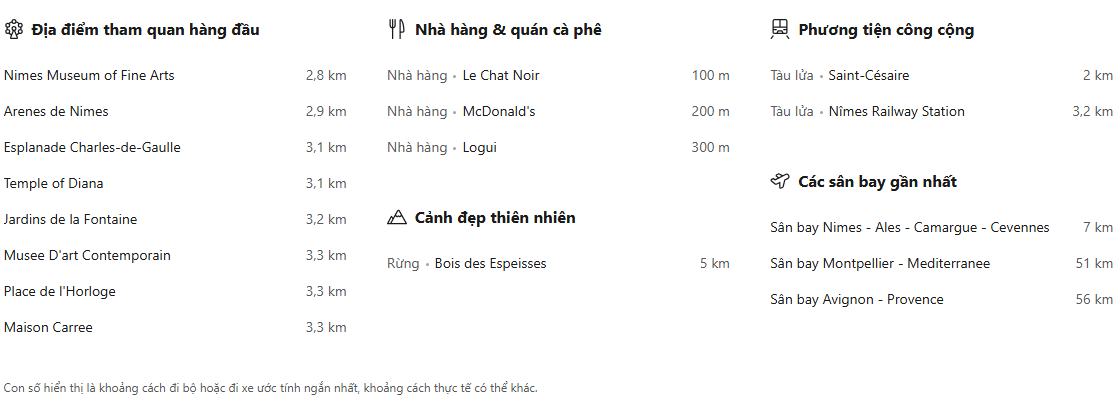The width and height of the screenshot is (1116, 419).
Task: Click Sân bay Montpellier - Mediterranee
Action: click(x=880, y=264)
